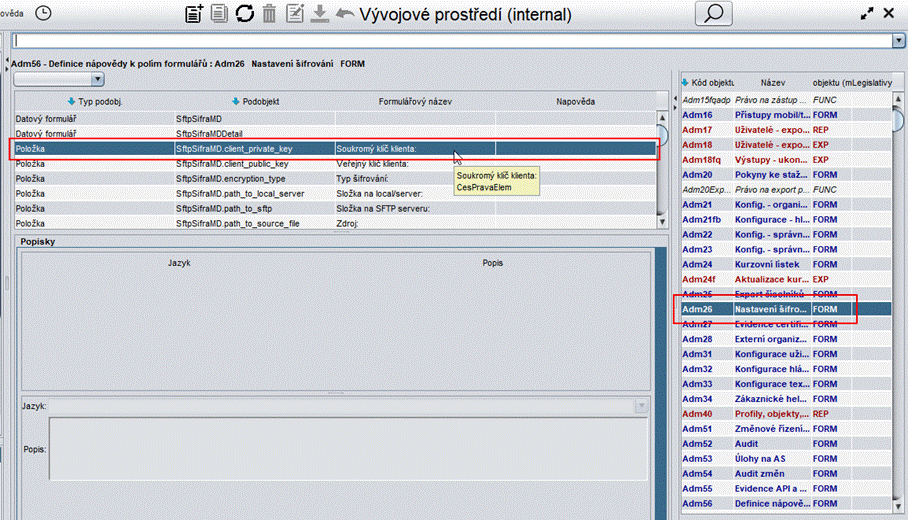Click the copy document toolbar icon
Viewport: 908px width, 520px height.
219,14
